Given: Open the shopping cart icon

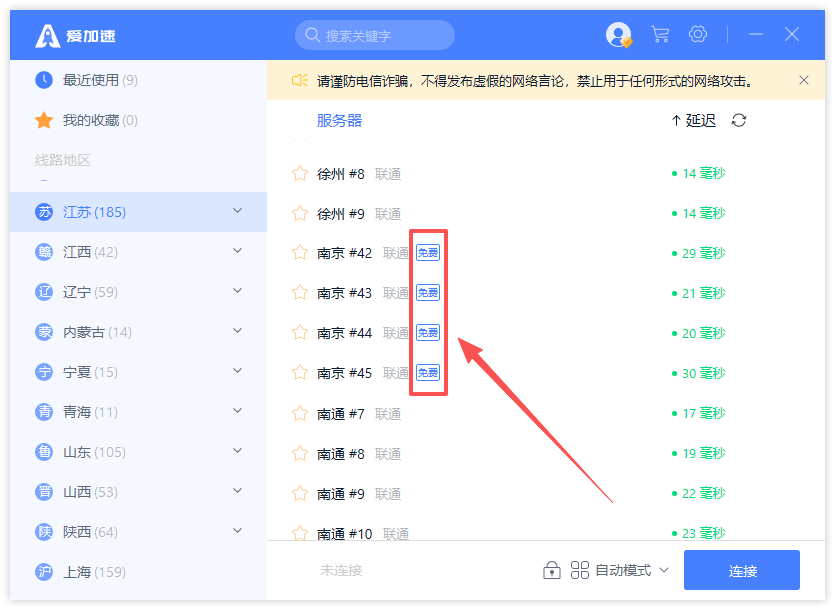Looking at the screenshot, I should point(660,35).
